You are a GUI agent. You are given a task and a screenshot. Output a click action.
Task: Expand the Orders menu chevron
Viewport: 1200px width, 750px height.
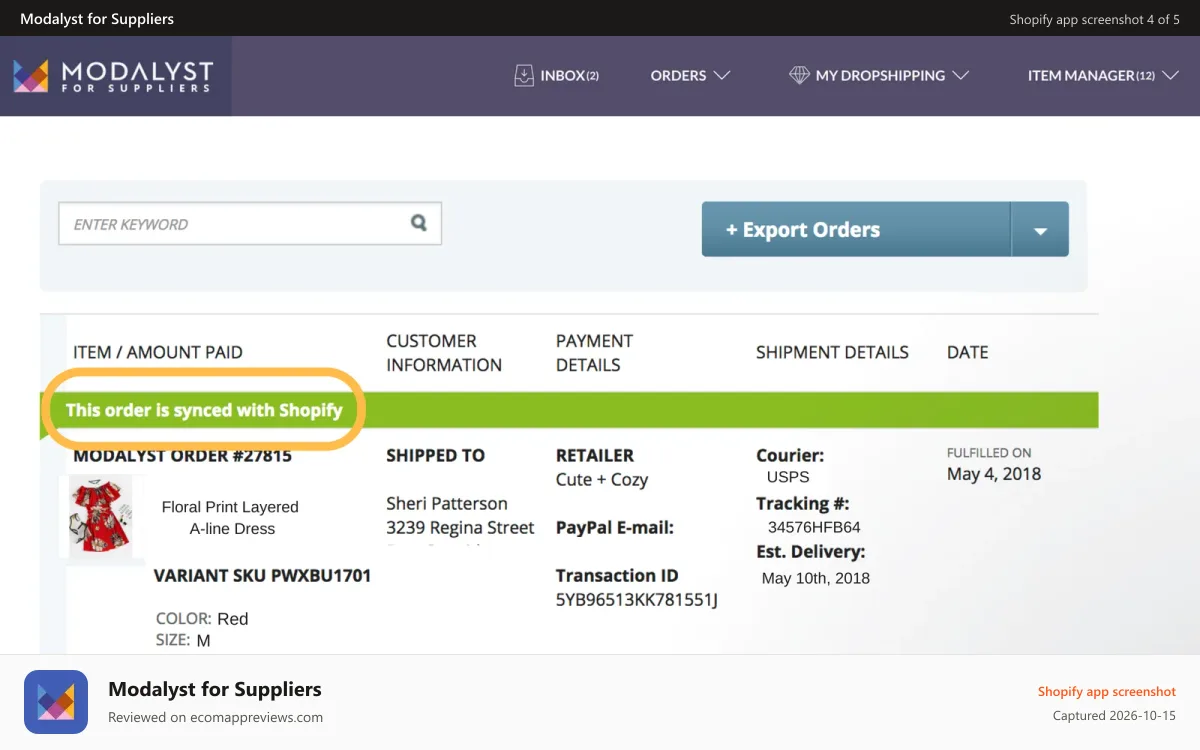722,75
